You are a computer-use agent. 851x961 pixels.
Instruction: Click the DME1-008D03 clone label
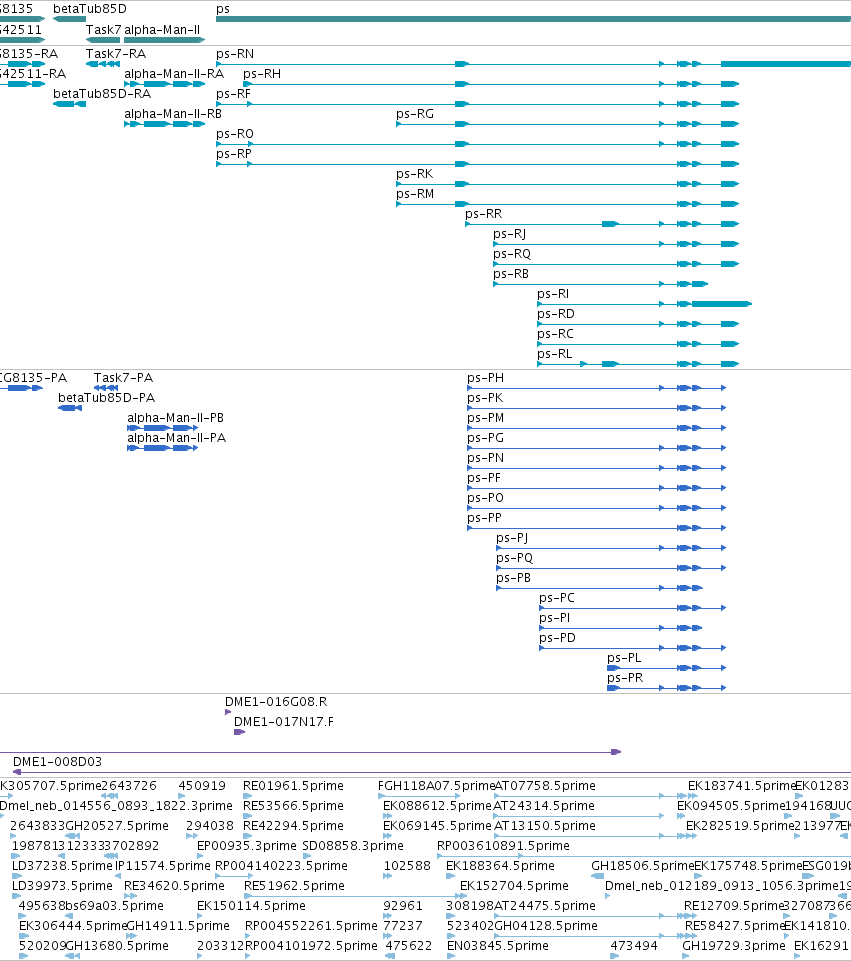[x=58, y=762]
